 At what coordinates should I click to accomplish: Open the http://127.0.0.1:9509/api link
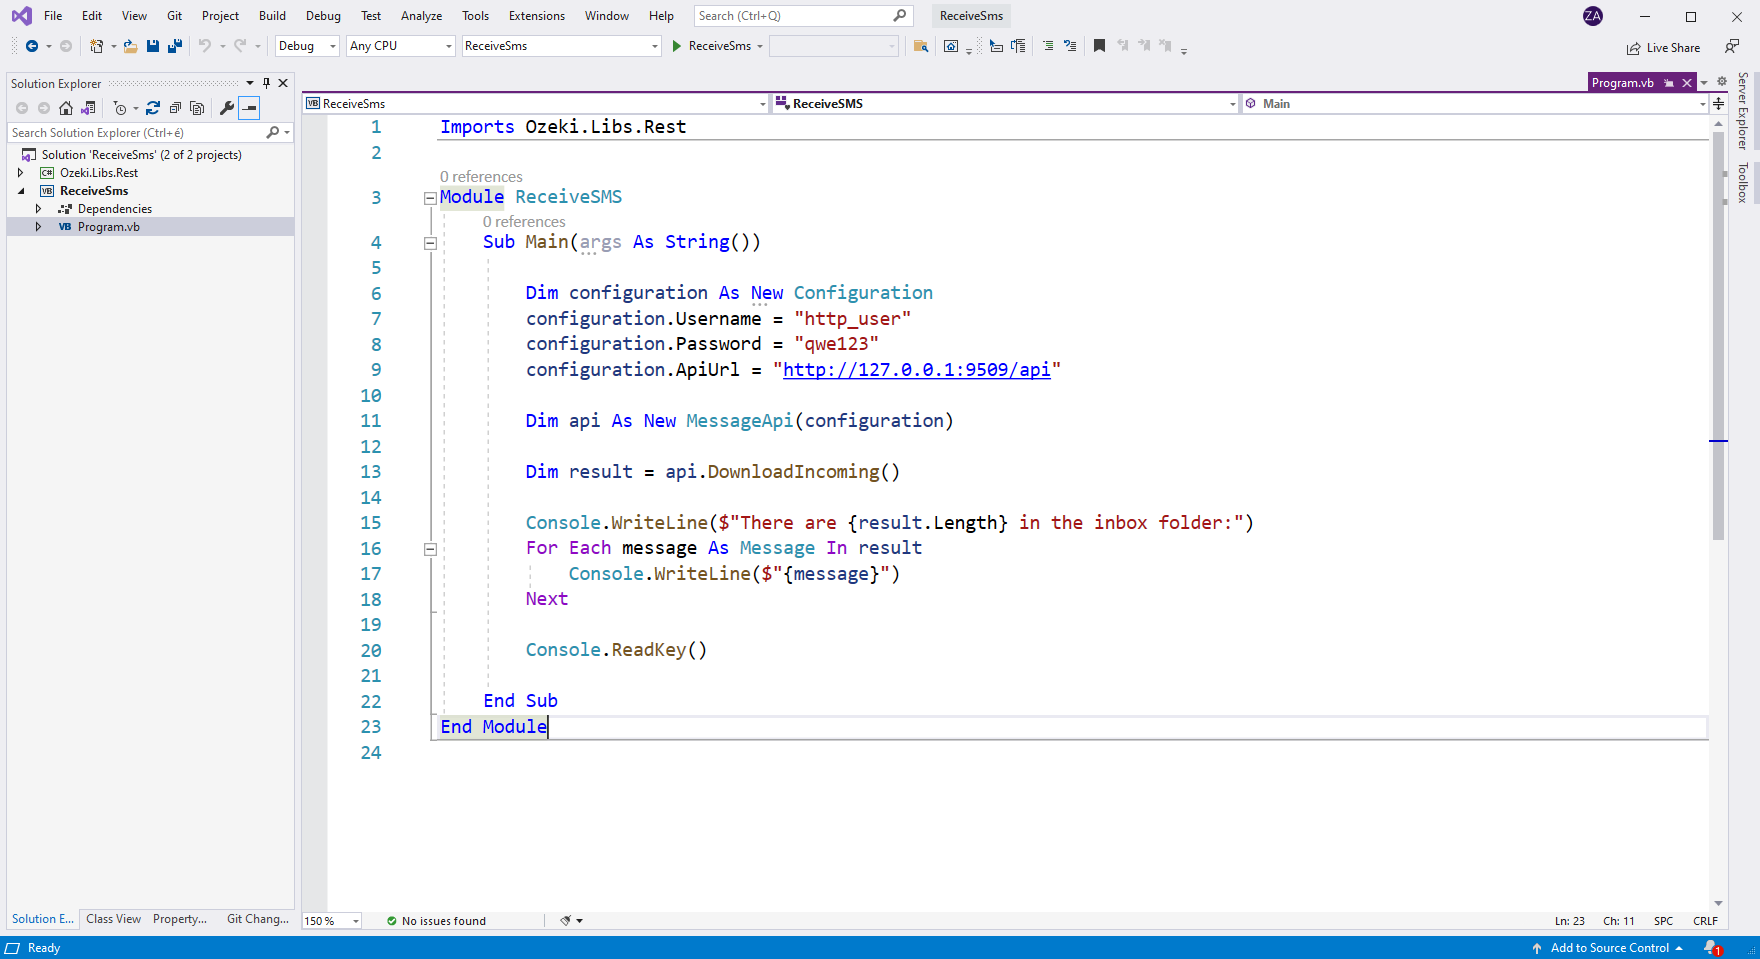916,370
